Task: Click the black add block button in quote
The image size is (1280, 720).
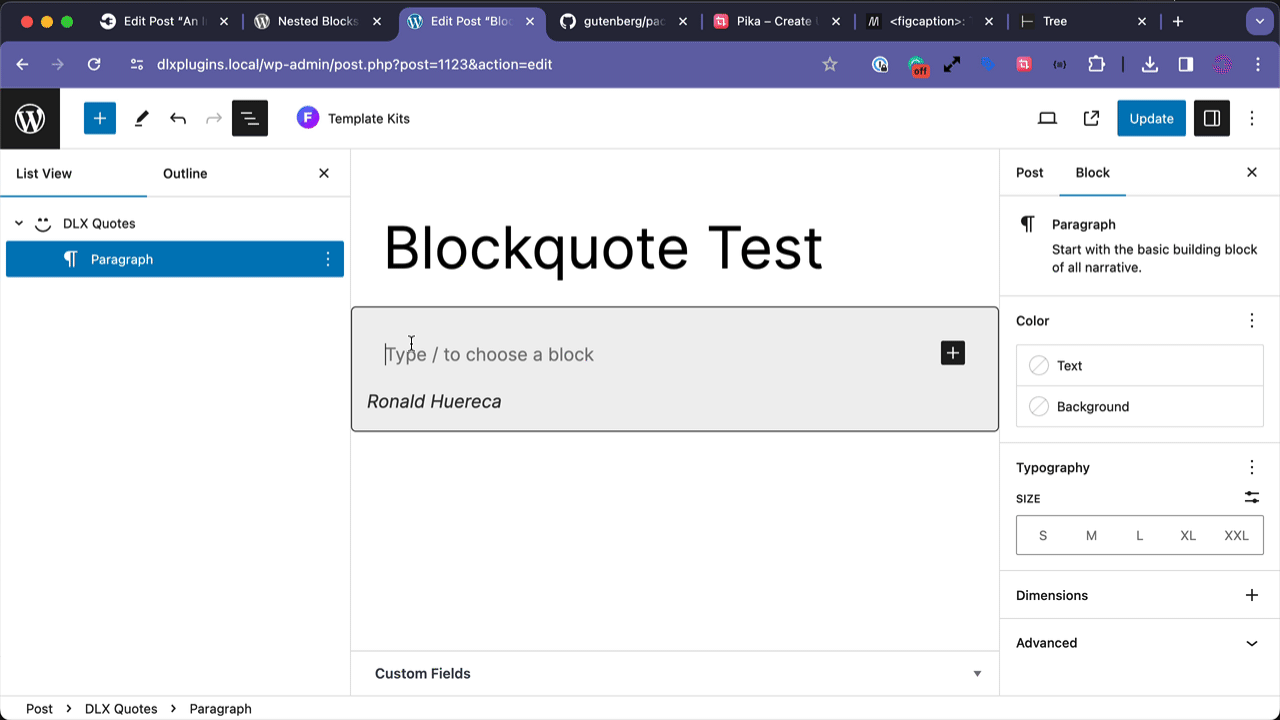Action: 953,353
